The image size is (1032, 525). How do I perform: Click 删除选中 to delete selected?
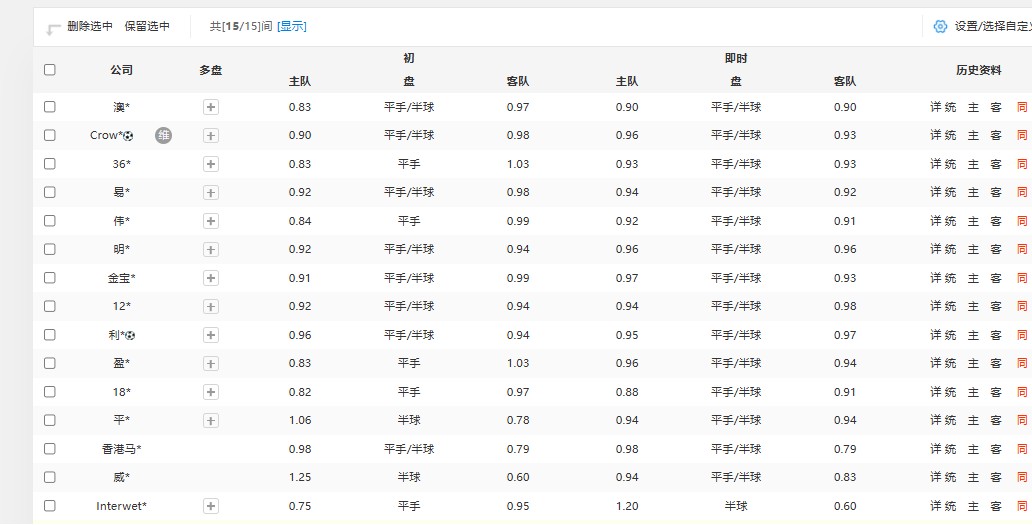tap(90, 26)
